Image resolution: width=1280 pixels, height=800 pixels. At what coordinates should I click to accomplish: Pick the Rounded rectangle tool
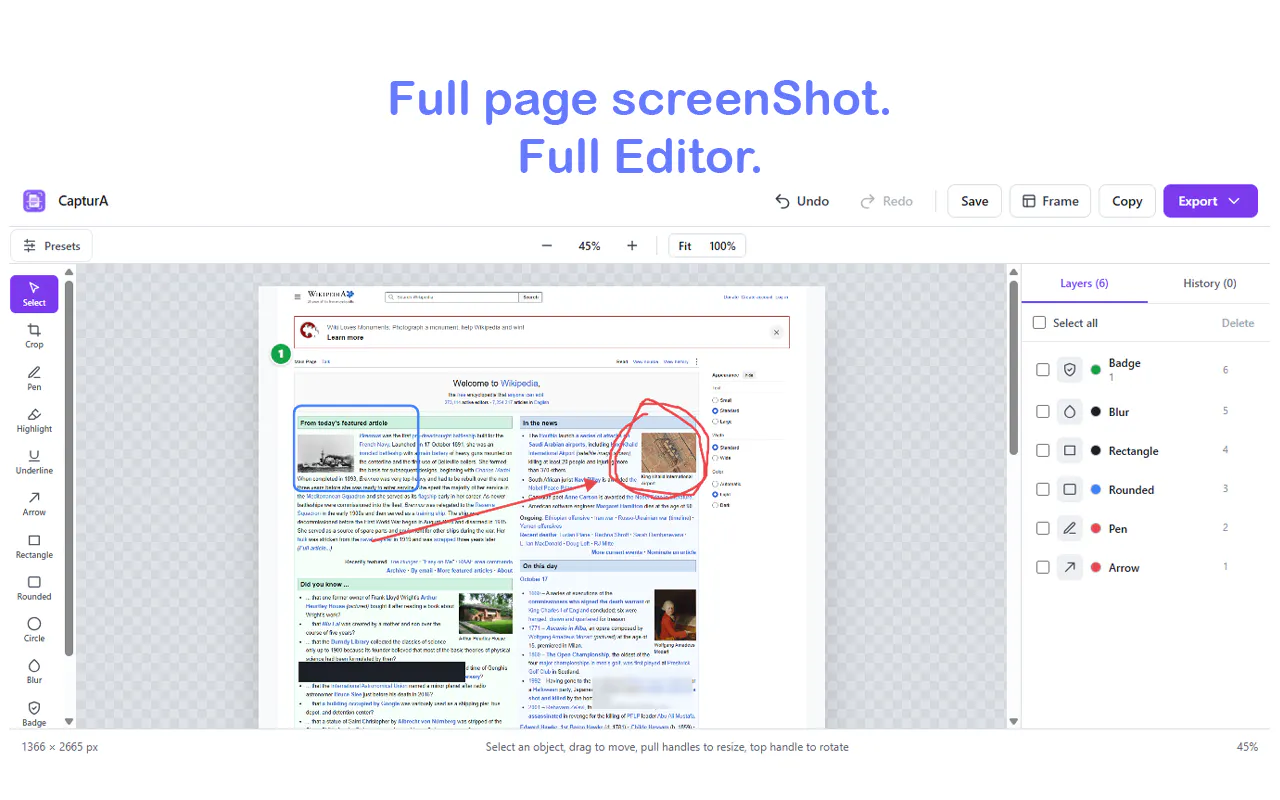tap(34, 588)
